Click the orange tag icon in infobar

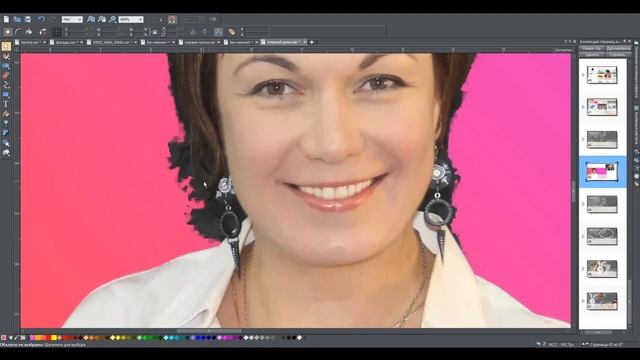(x=232, y=31)
